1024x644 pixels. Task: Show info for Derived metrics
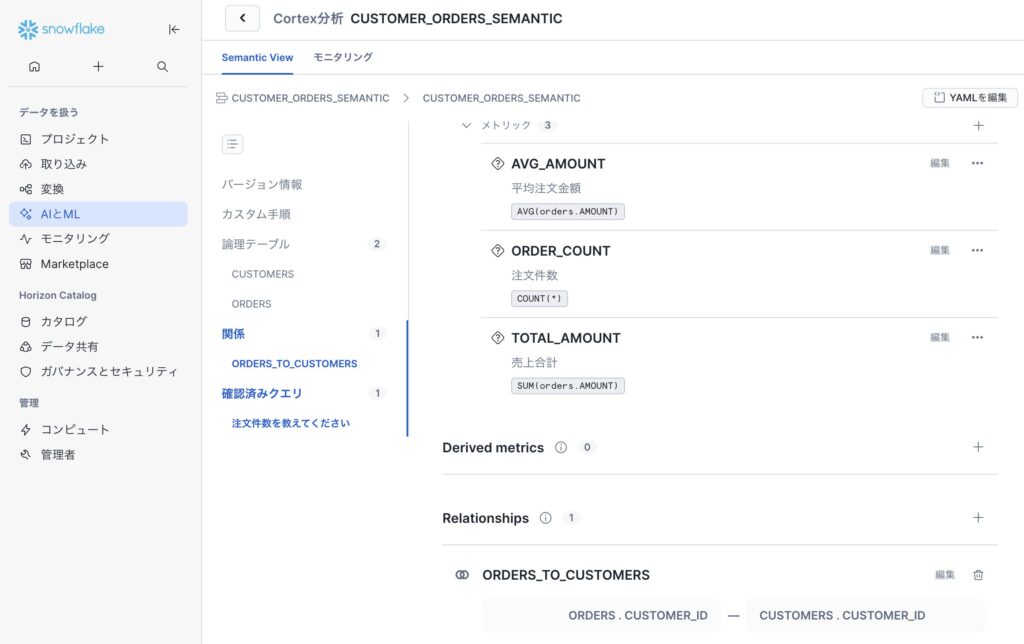coord(561,448)
